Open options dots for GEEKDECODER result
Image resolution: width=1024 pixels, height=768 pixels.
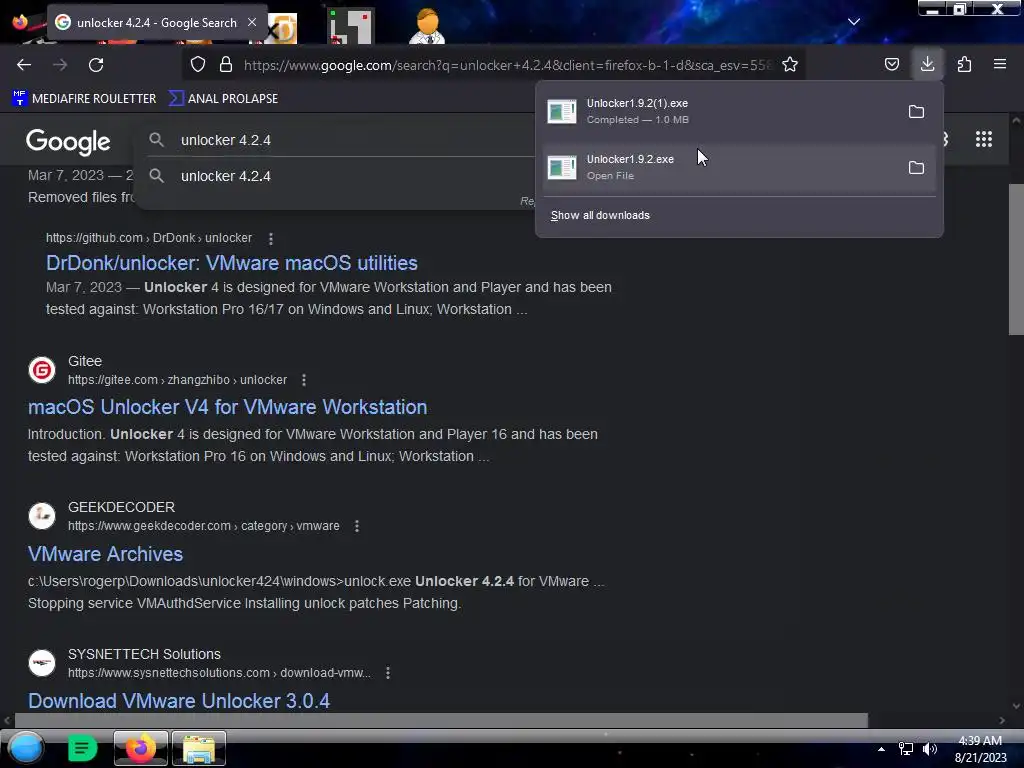click(357, 526)
